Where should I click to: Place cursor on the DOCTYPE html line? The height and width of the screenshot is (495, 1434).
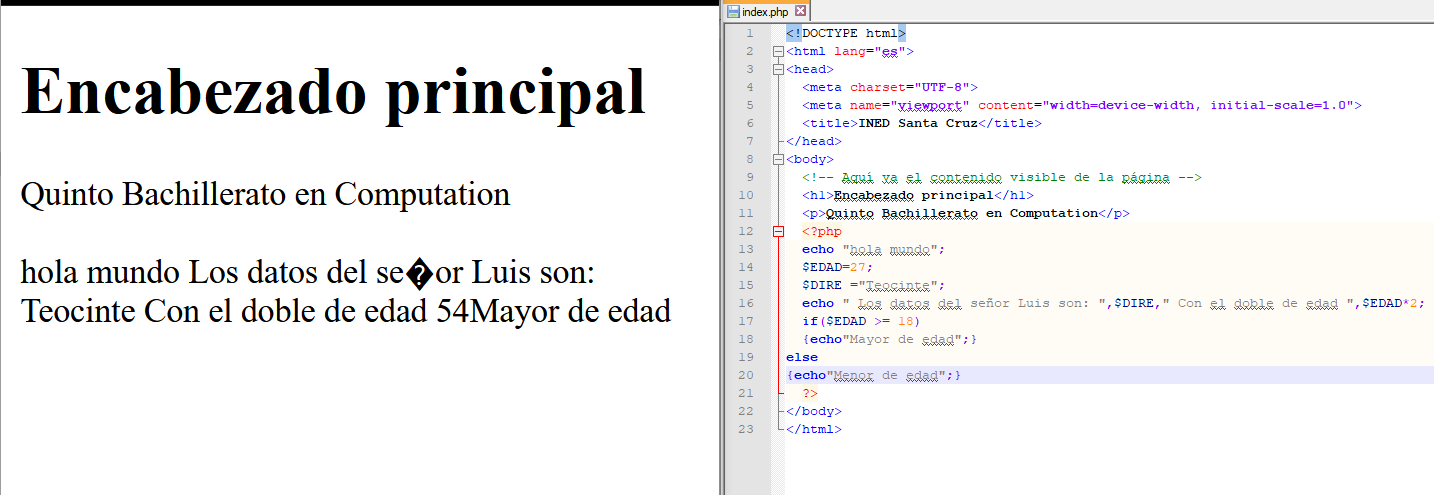[x=846, y=33]
